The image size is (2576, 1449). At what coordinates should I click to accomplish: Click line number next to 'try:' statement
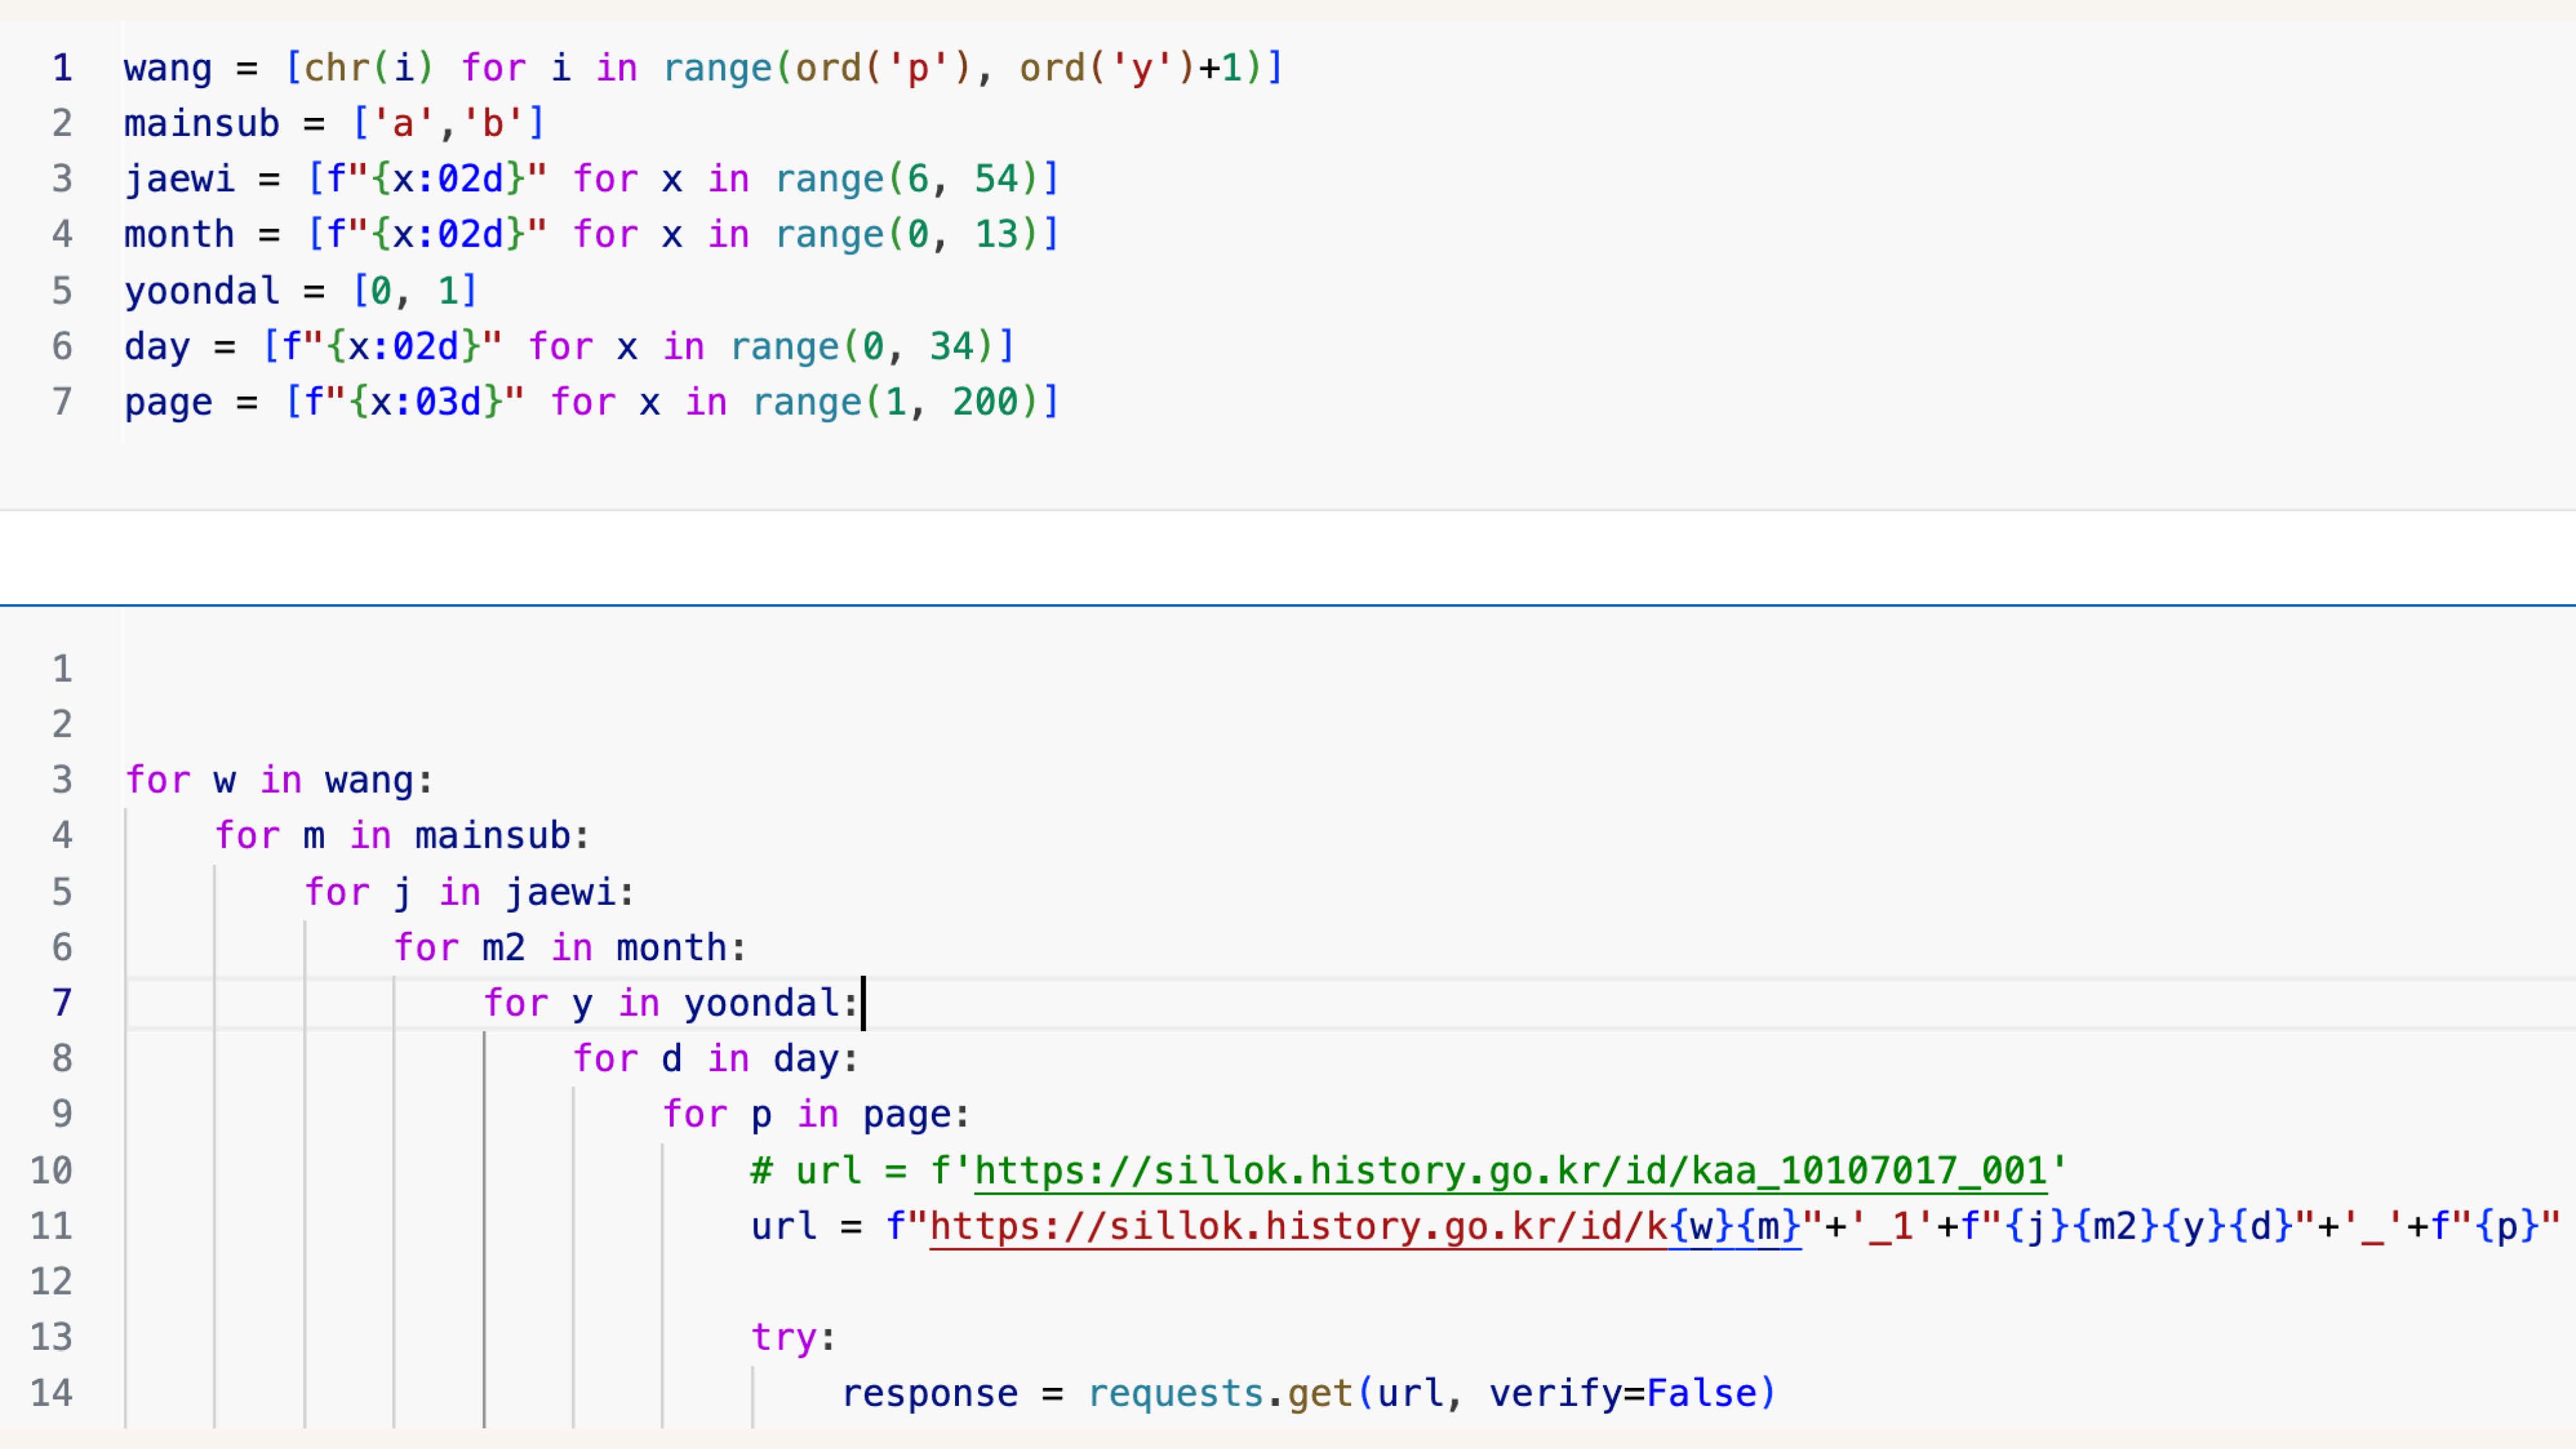tap(52, 1337)
